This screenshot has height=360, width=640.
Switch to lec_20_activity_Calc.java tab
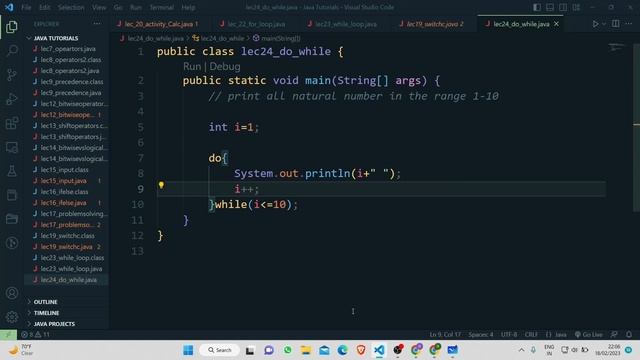point(161,24)
